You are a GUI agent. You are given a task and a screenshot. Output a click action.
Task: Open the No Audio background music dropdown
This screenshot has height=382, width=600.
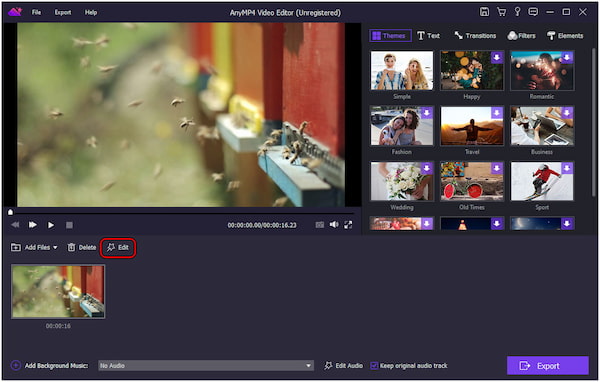(x=206, y=366)
